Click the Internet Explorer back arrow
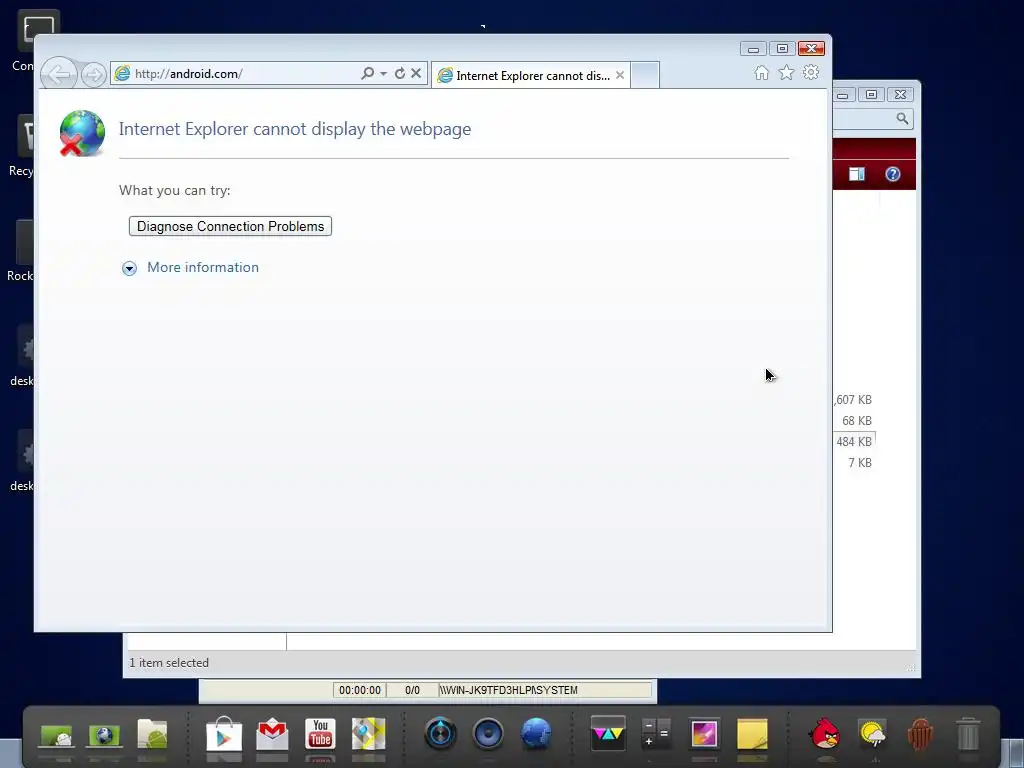This screenshot has height=768, width=1024. pyautogui.click(x=59, y=74)
